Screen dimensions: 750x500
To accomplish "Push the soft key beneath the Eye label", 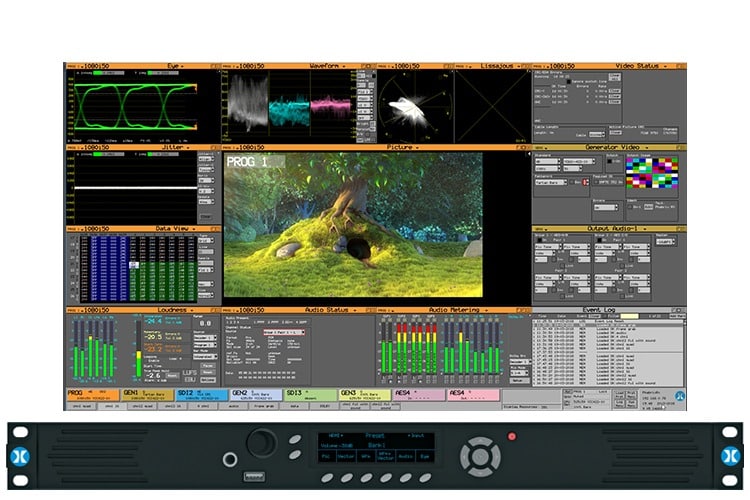I will (425, 478).
